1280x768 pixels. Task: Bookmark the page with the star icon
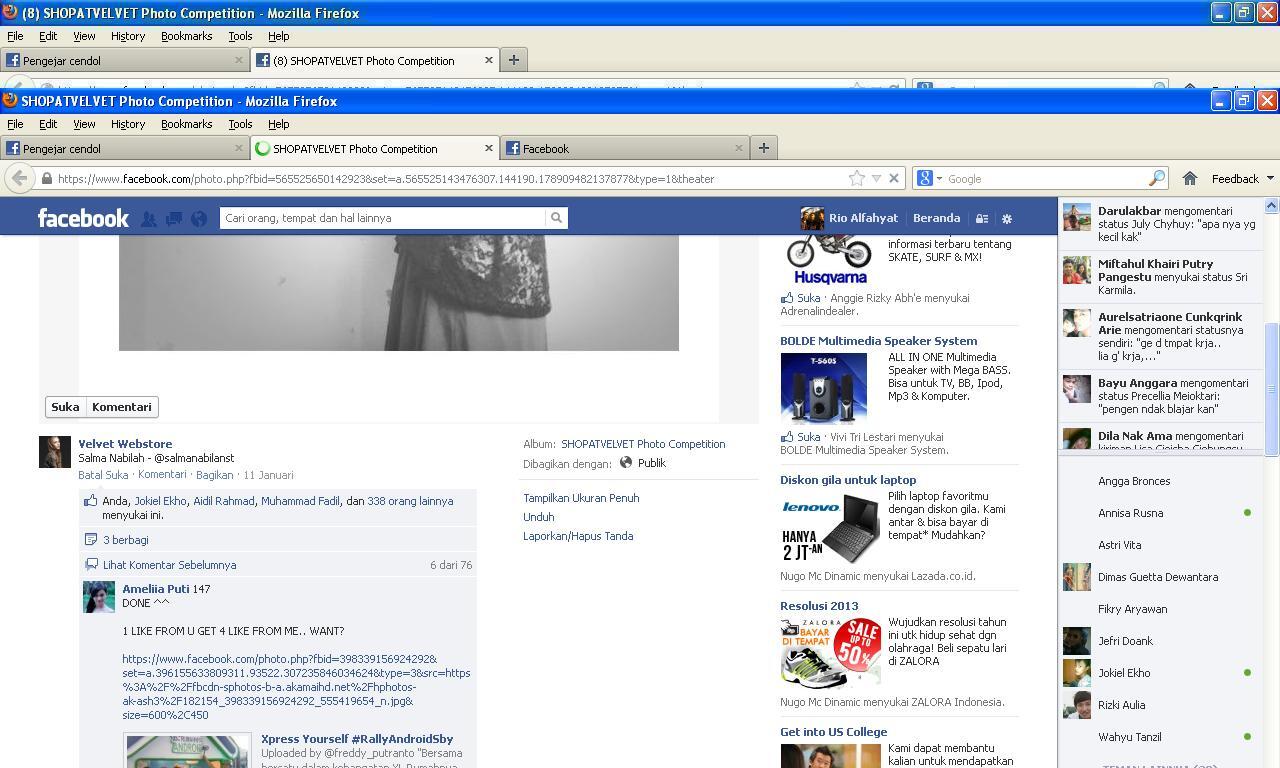(x=857, y=179)
